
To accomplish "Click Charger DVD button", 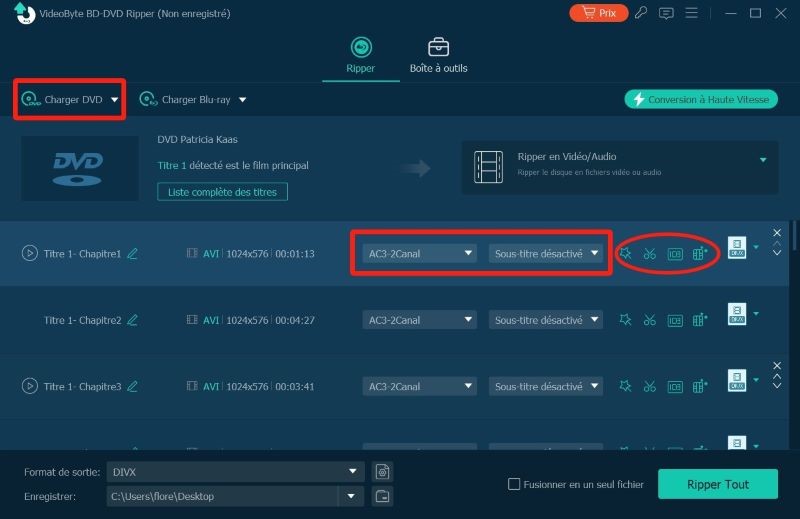I will [x=62, y=100].
